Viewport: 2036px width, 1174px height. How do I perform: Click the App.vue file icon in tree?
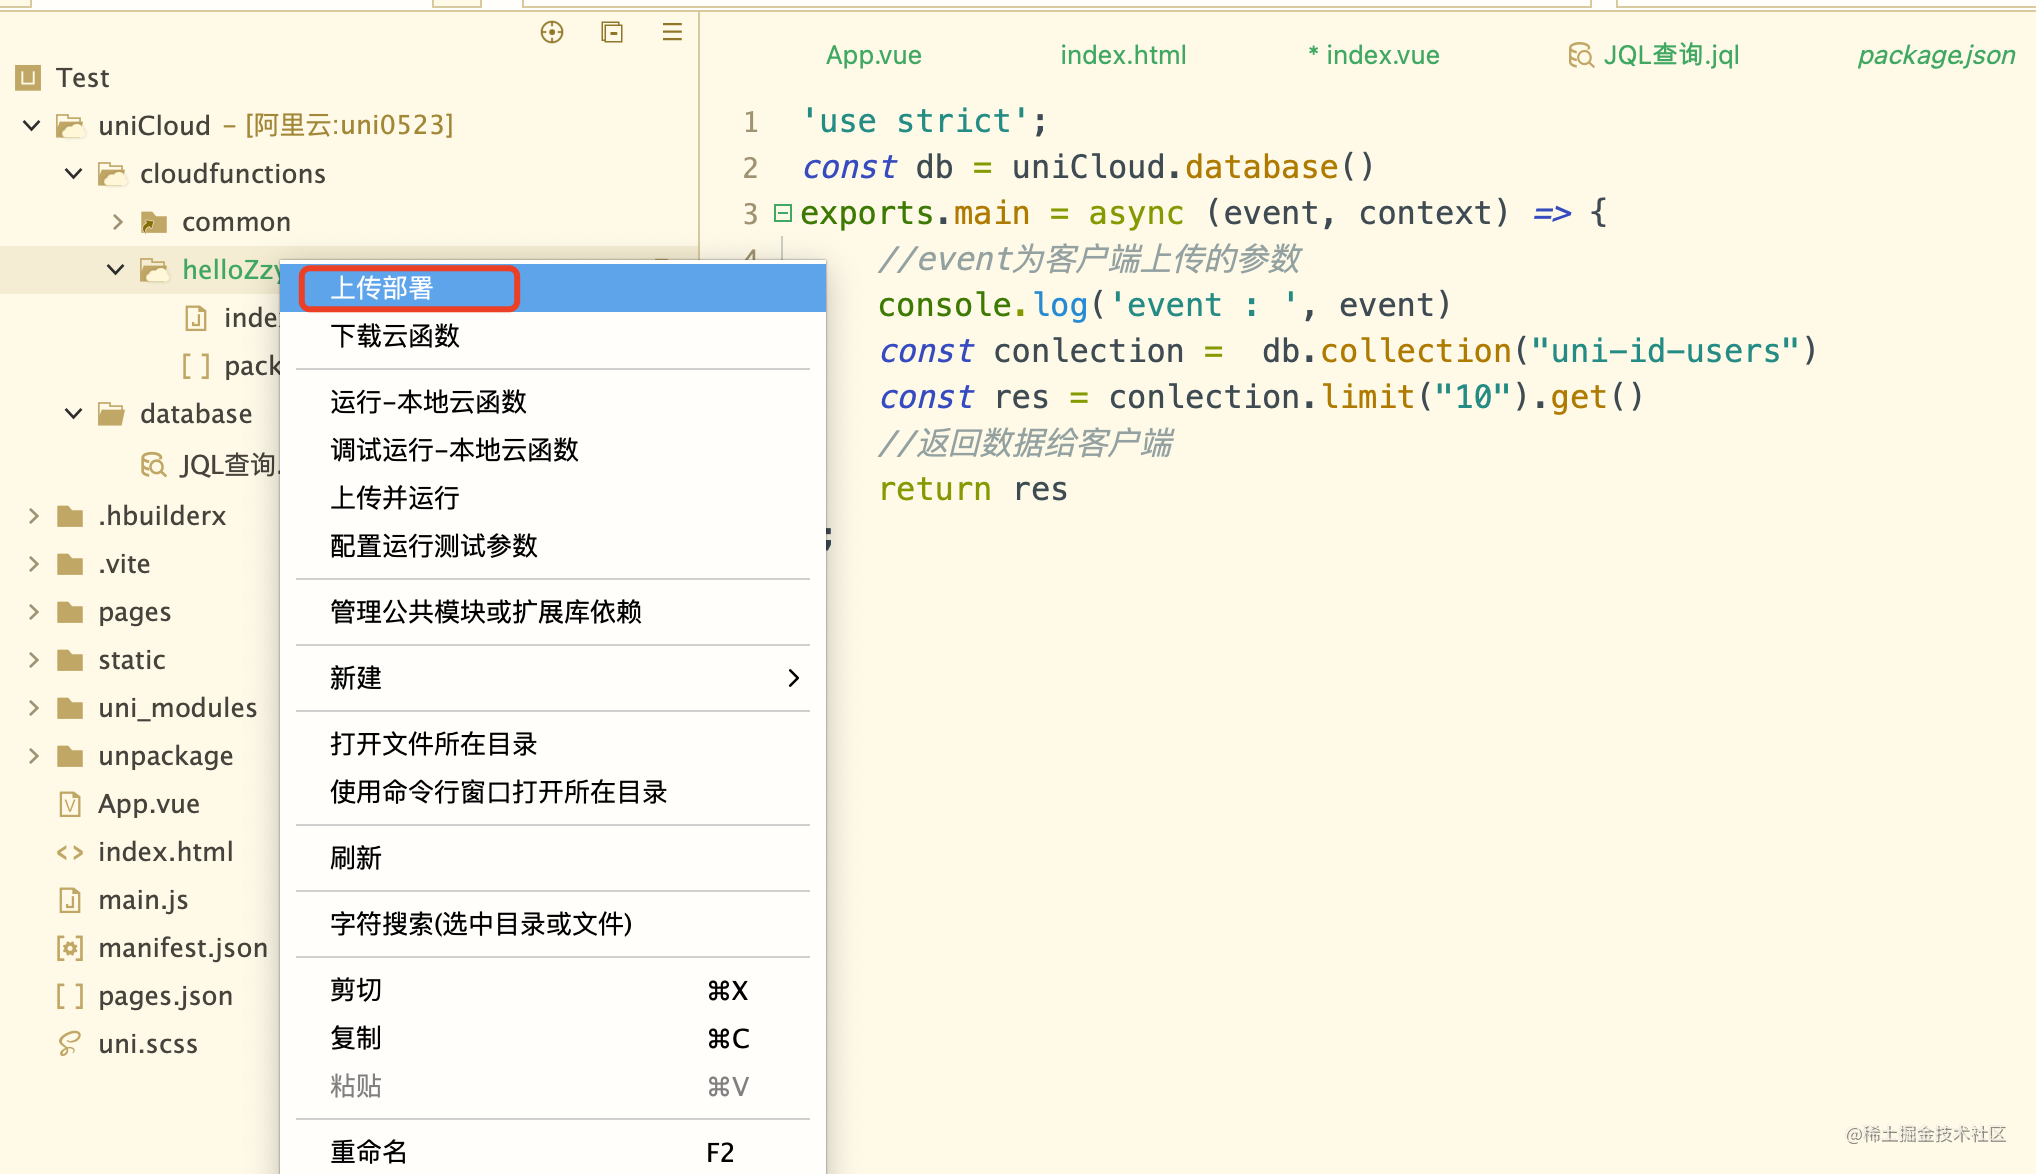(x=70, y=804)
